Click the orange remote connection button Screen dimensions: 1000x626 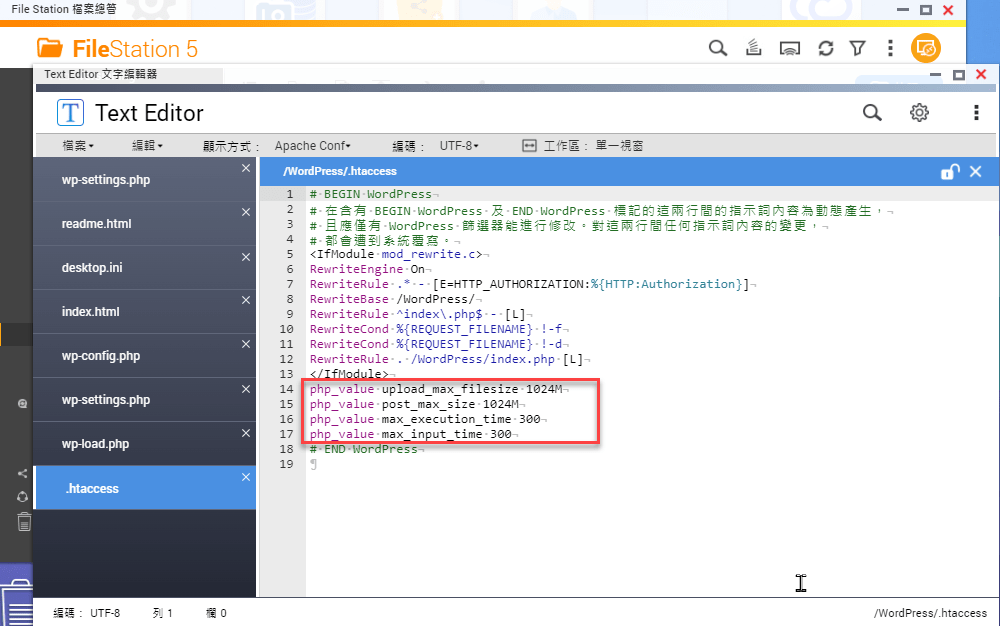925,48
